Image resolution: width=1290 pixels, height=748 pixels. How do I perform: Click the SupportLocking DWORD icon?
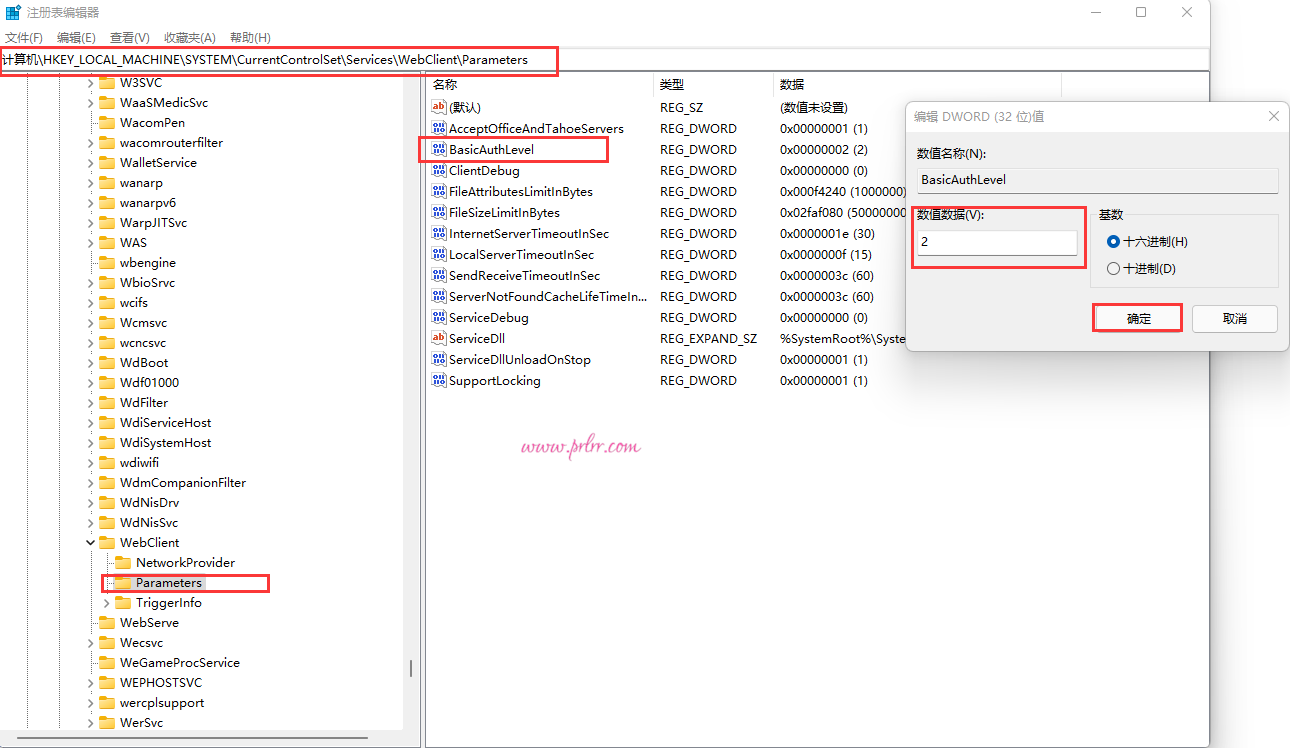click(438, 380)
